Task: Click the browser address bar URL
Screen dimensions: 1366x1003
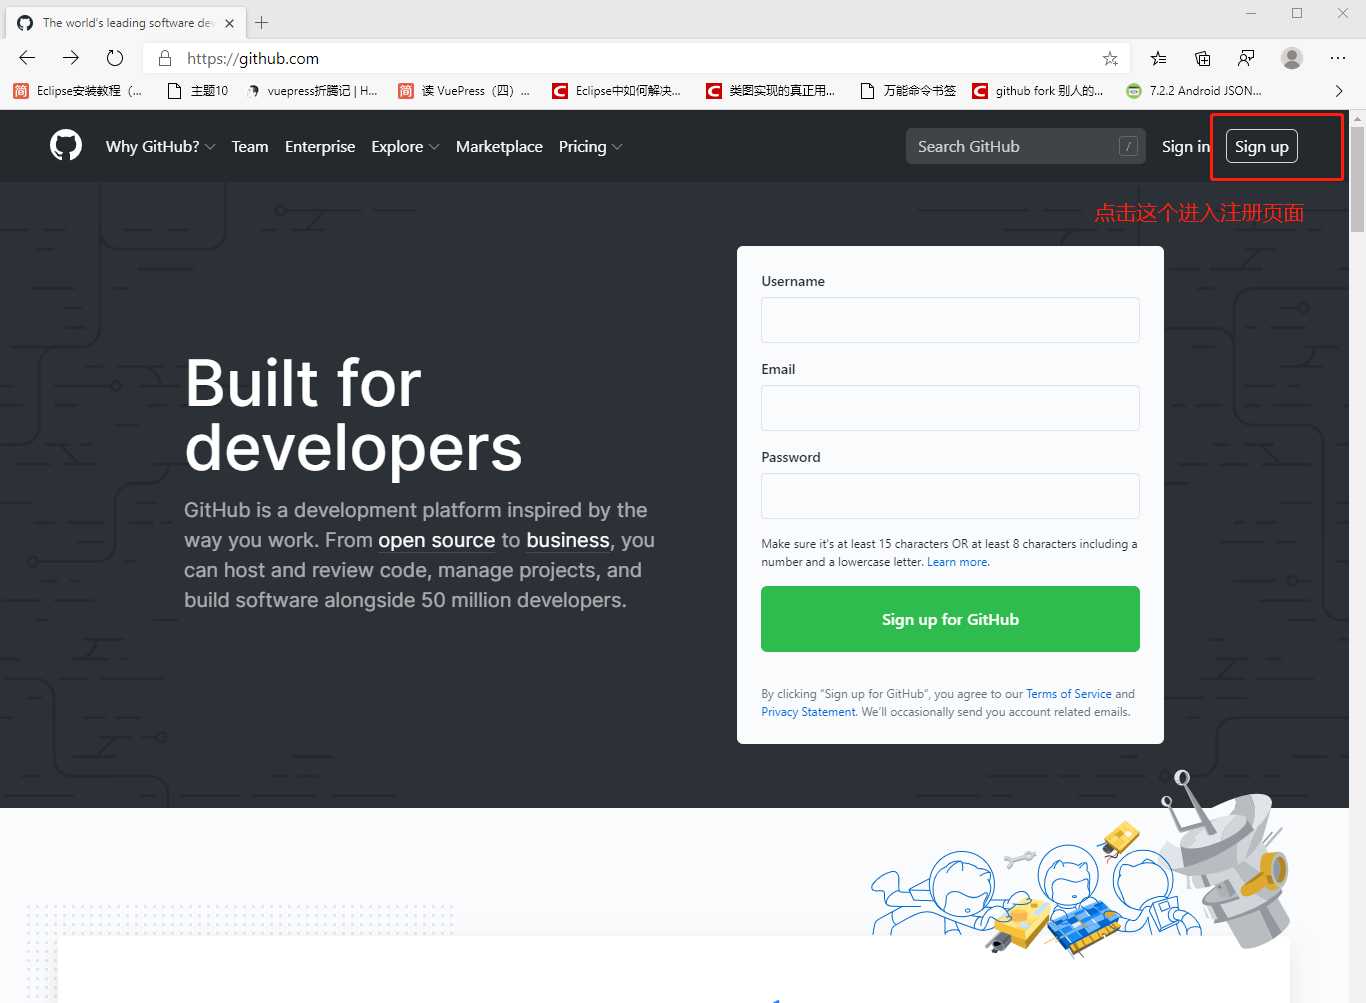Action: click(x=253, y=58)
